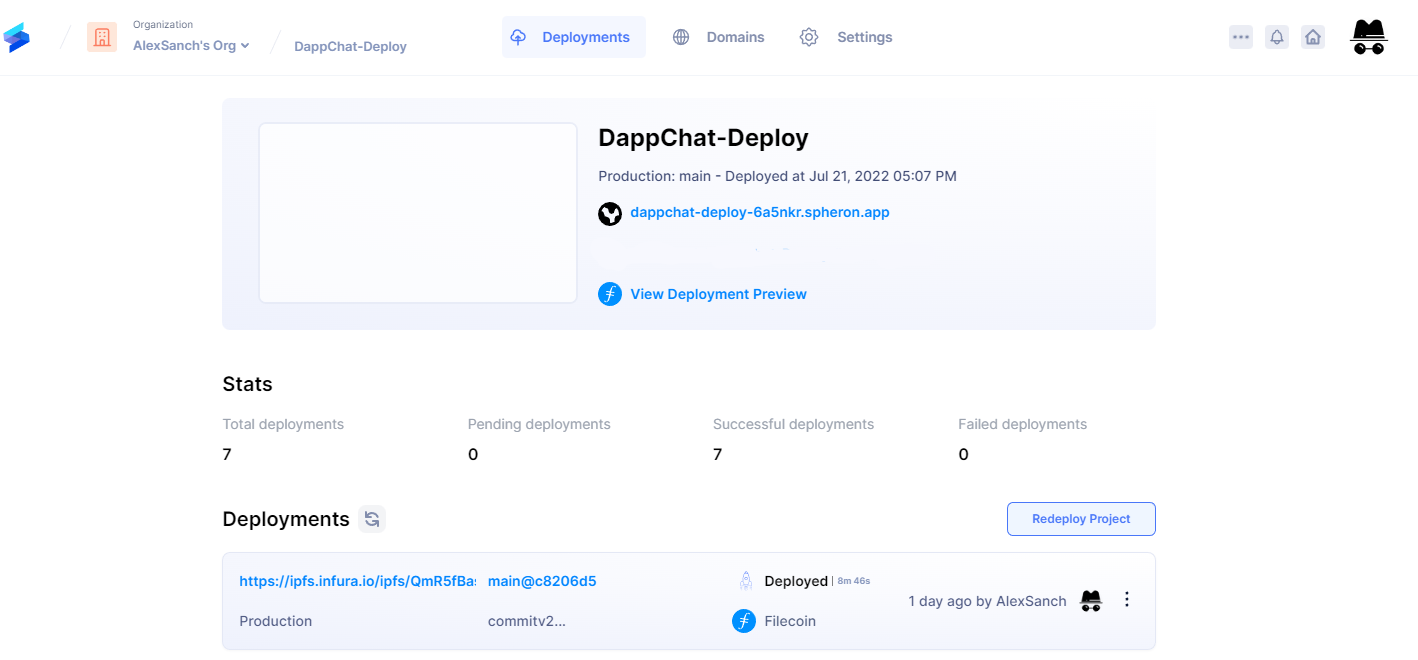Open dappchat-deploy-6a5nkr.spheron.app link
Image resolution: width=1418 pixels, height=660 pixels.
[760, 212]
